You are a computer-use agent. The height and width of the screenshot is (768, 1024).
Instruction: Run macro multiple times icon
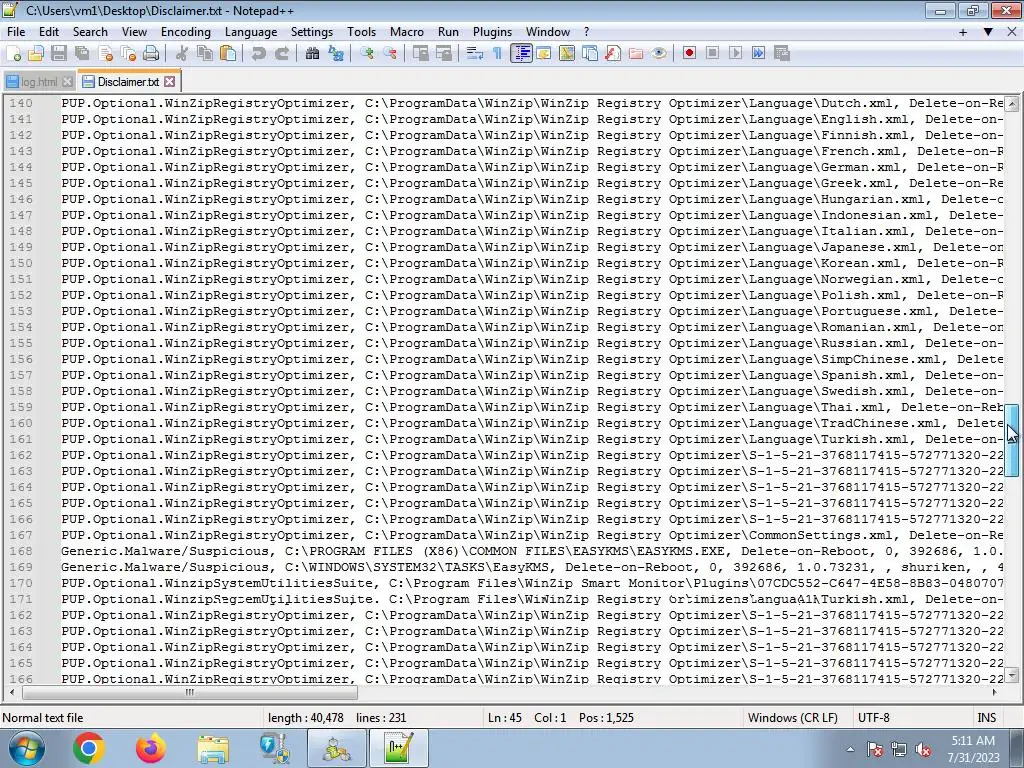pyautogui.click(x=759, y=54)
